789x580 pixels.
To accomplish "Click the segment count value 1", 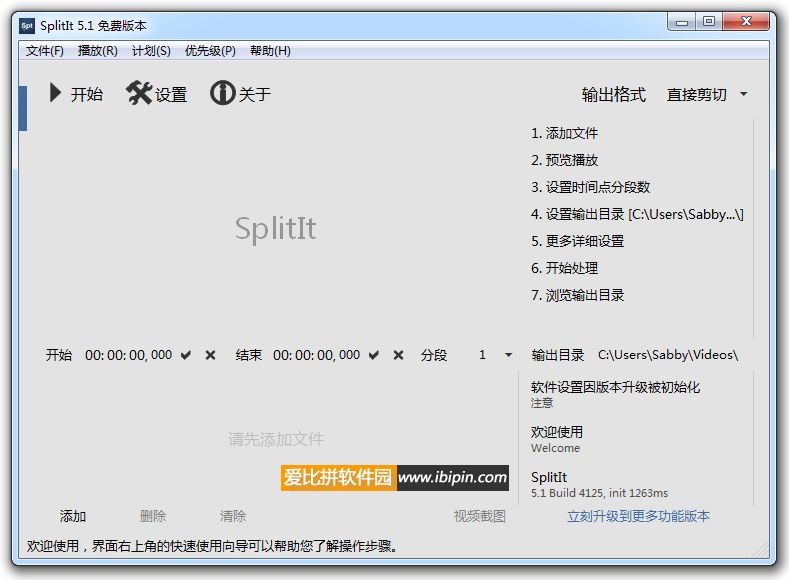I will coord(482,355).
